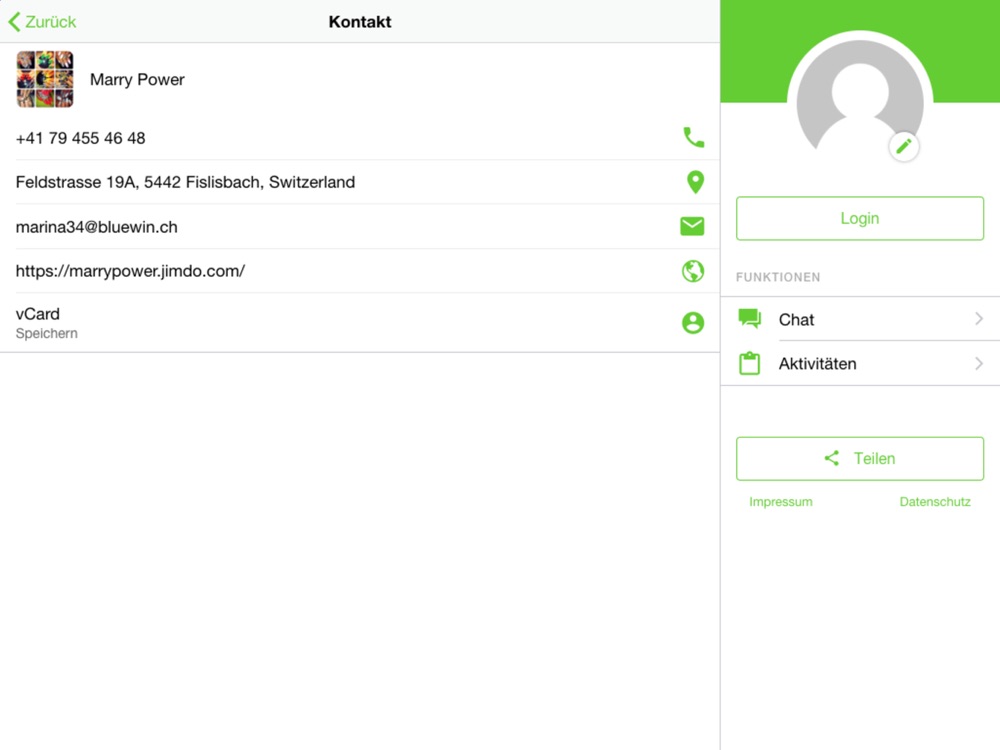This screenshot has width=1000, height=750.
Task: Click the Chat speech bubbles icon
Action: tap(749, 318)
